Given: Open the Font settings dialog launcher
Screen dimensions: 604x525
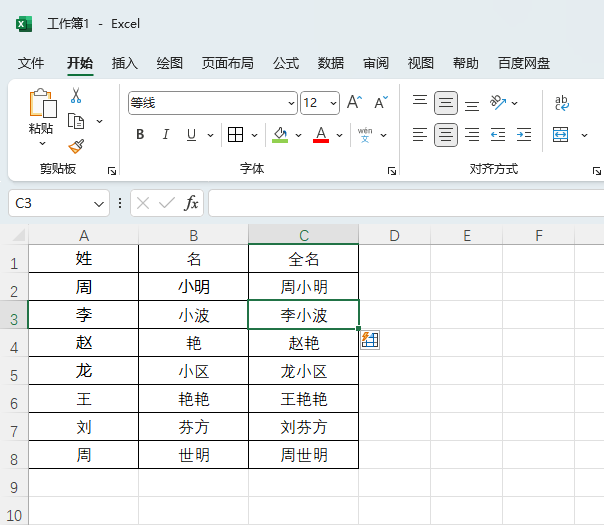Looking at the screenshot, I should (392, 171).
